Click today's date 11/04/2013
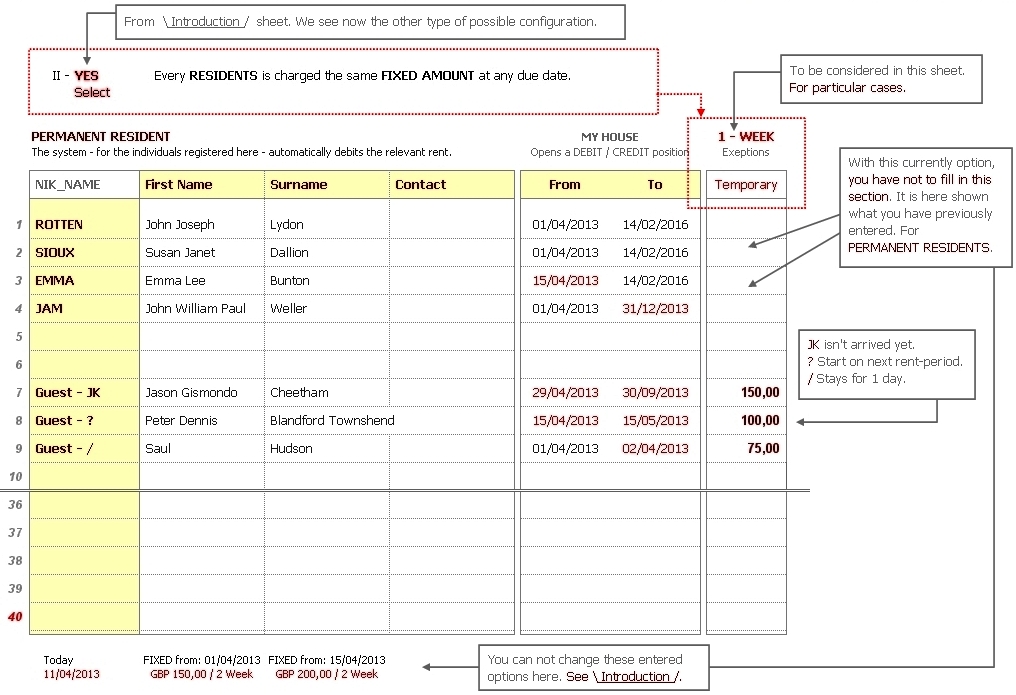Viewport: 1016px width, 695px height. (71, 674)
